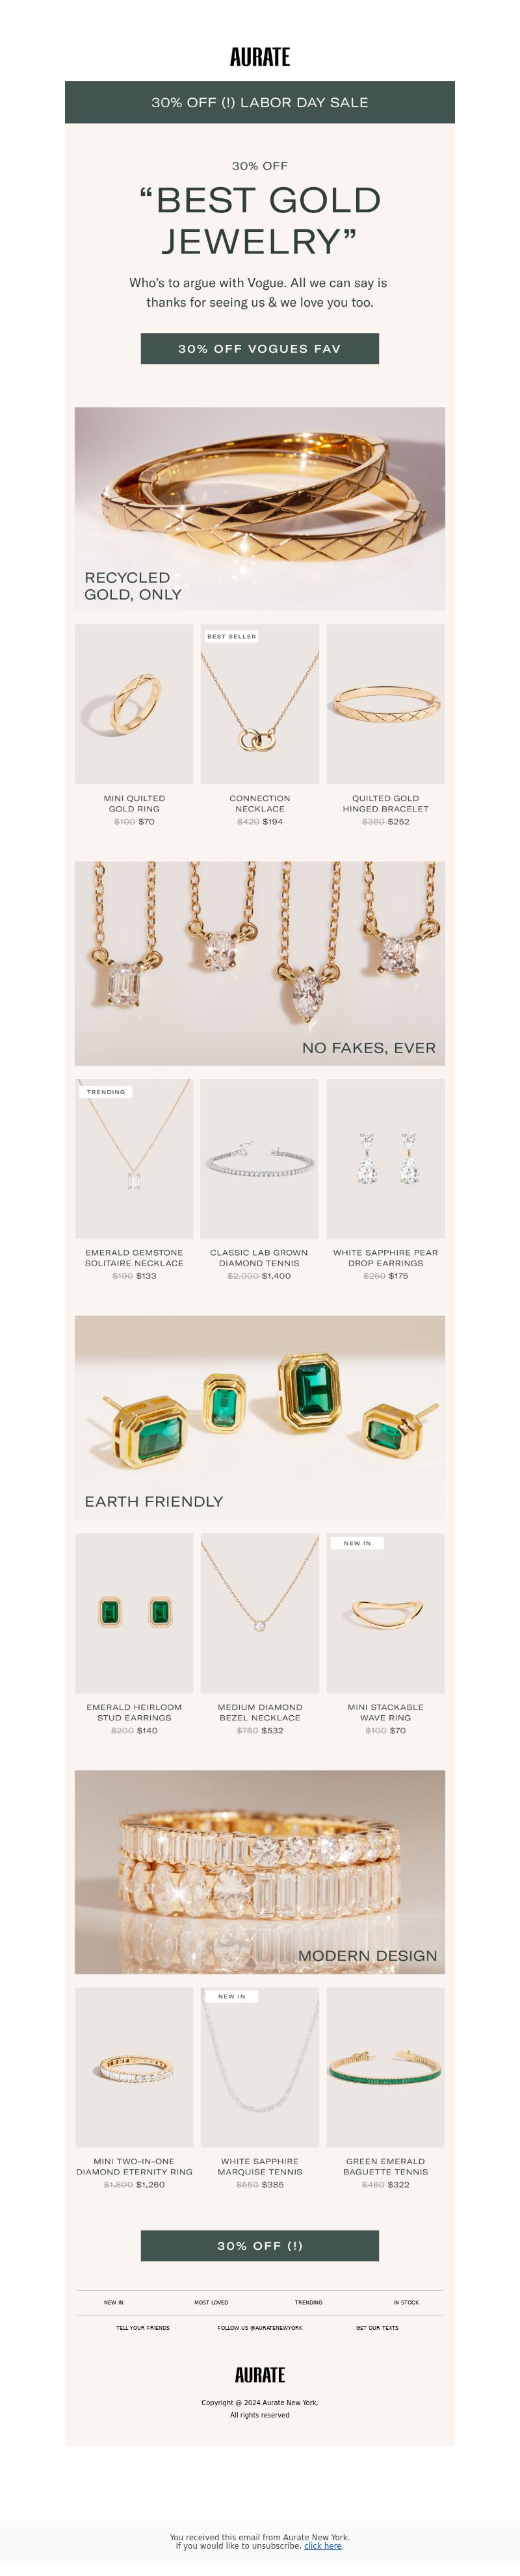The height and width of the screenshot is (2576, 520).
Task: View the Classic Lab Grown Diamond Tennis bracelet
Action: coord(260,1158)
